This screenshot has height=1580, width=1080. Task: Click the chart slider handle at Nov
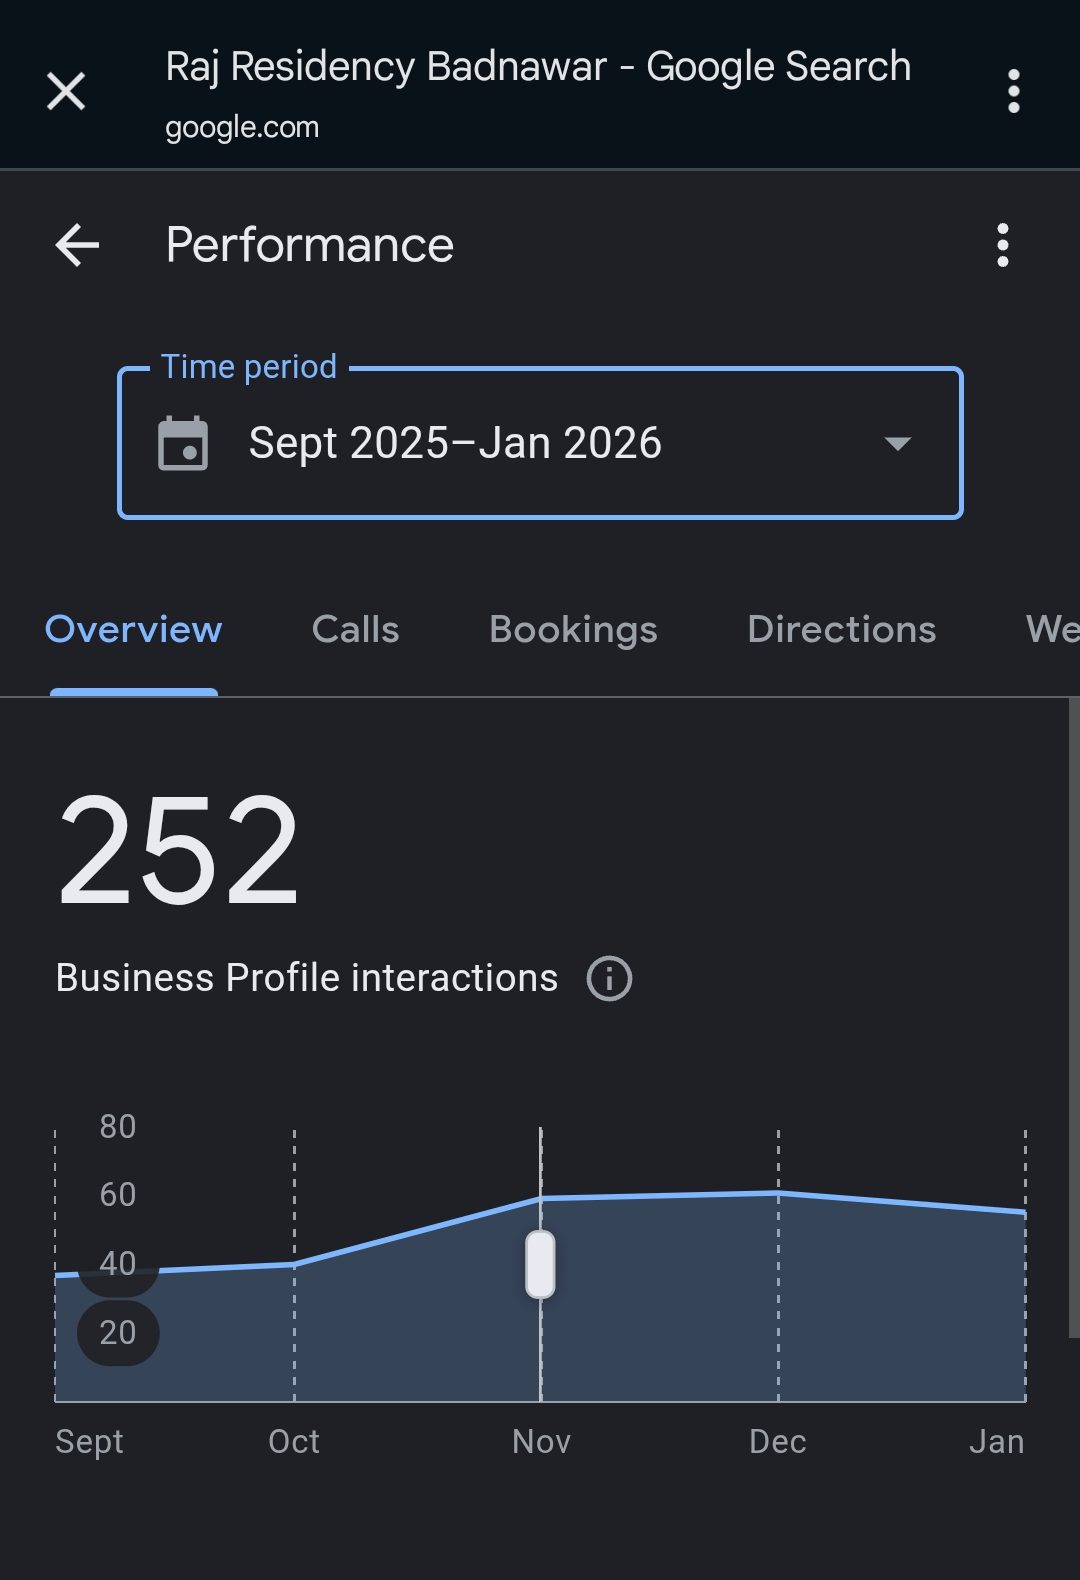point(540,1264)
